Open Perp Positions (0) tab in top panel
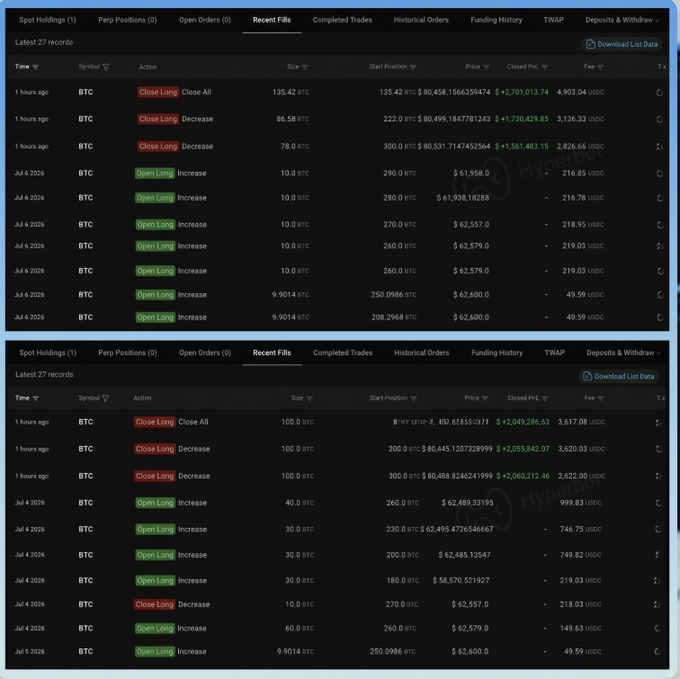 [128, 20]
